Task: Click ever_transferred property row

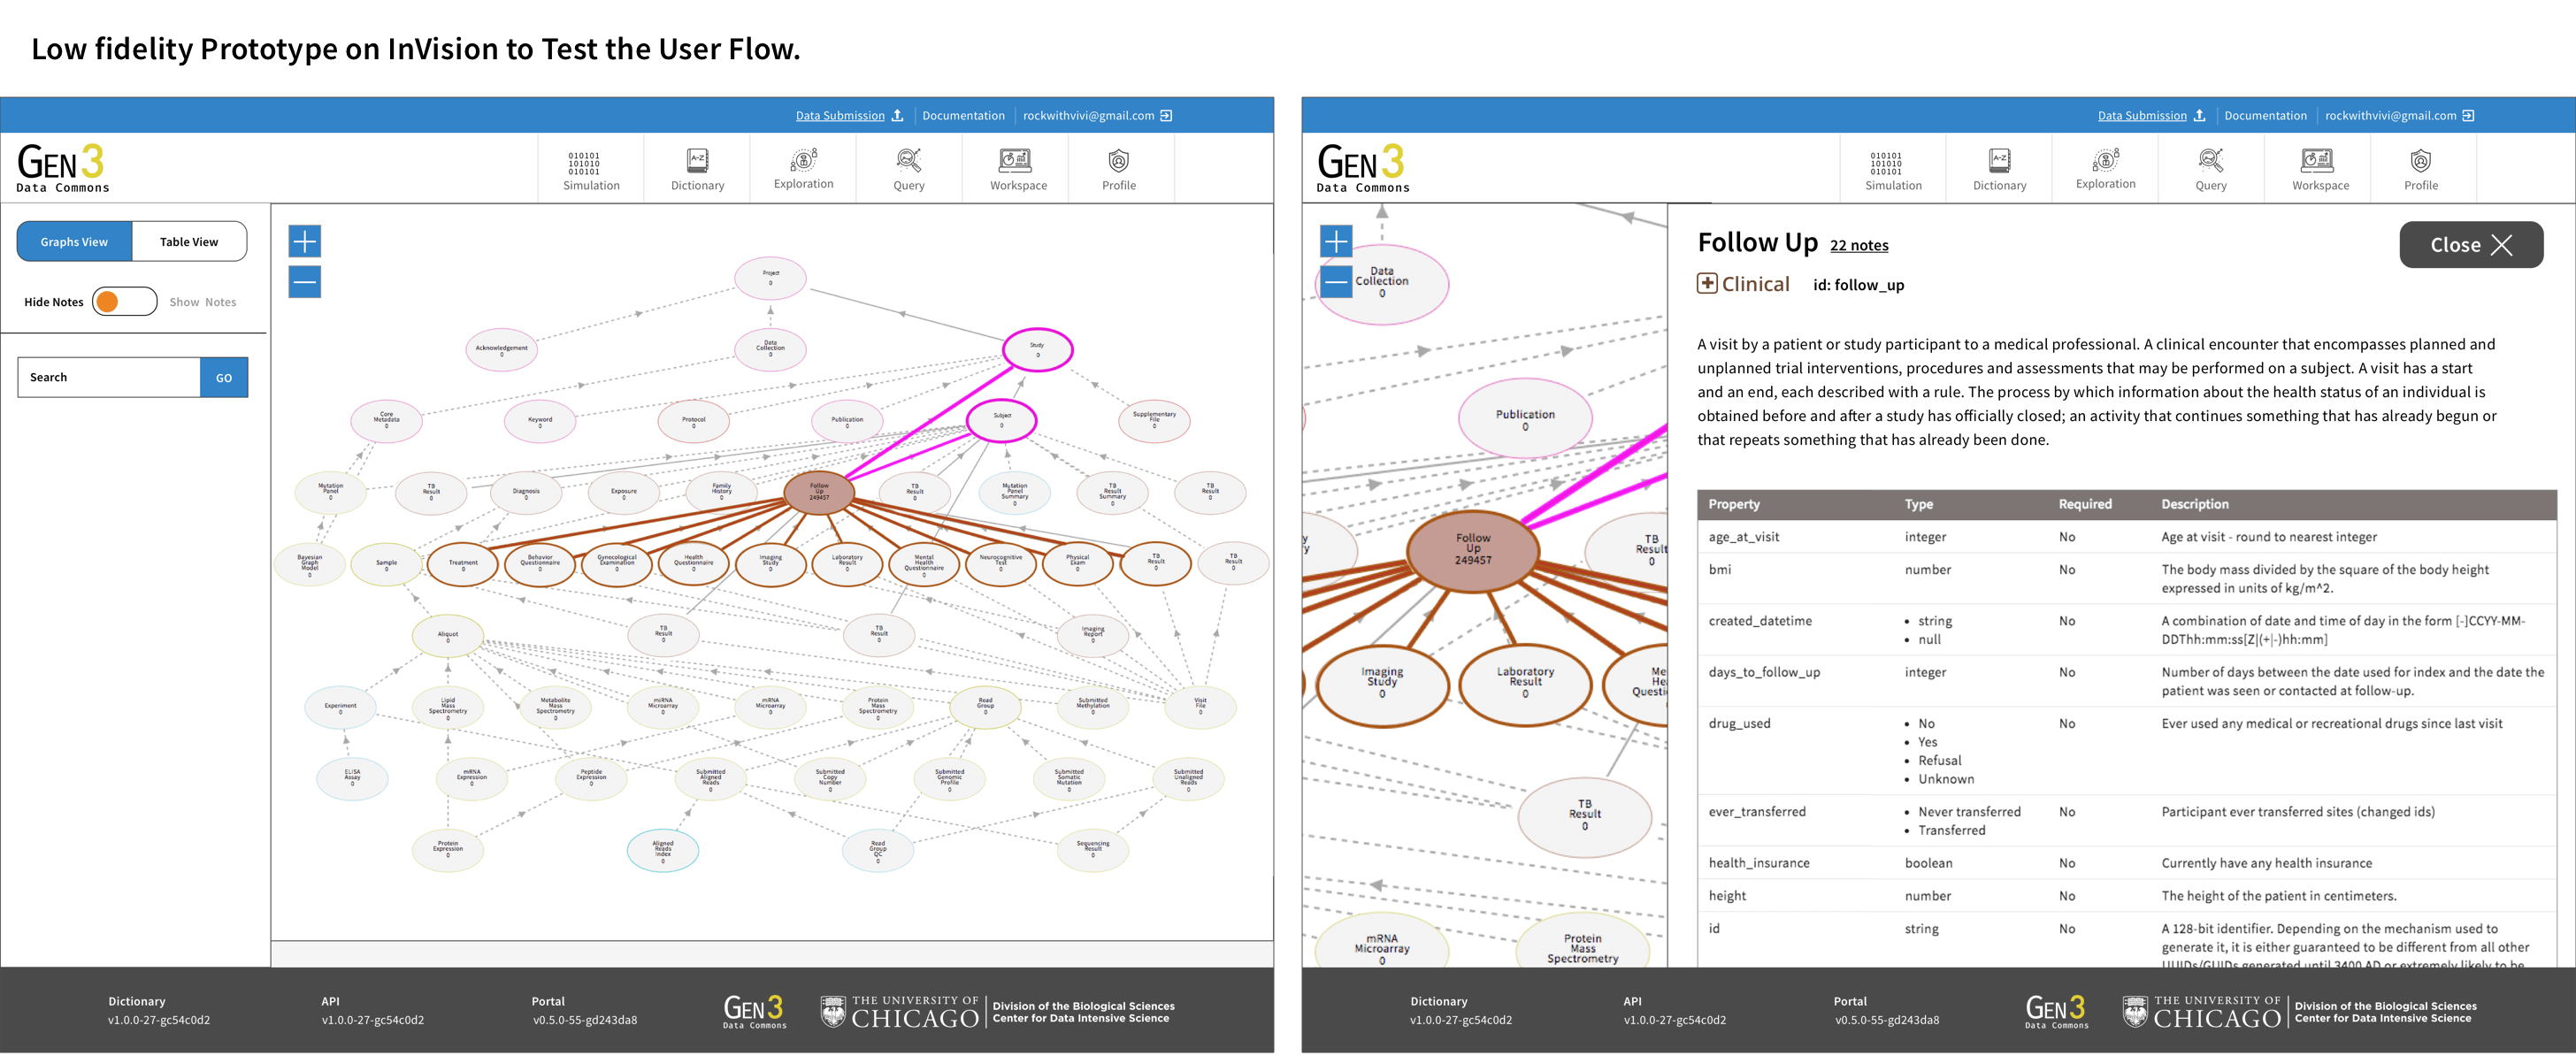Action: point(2127,821)
